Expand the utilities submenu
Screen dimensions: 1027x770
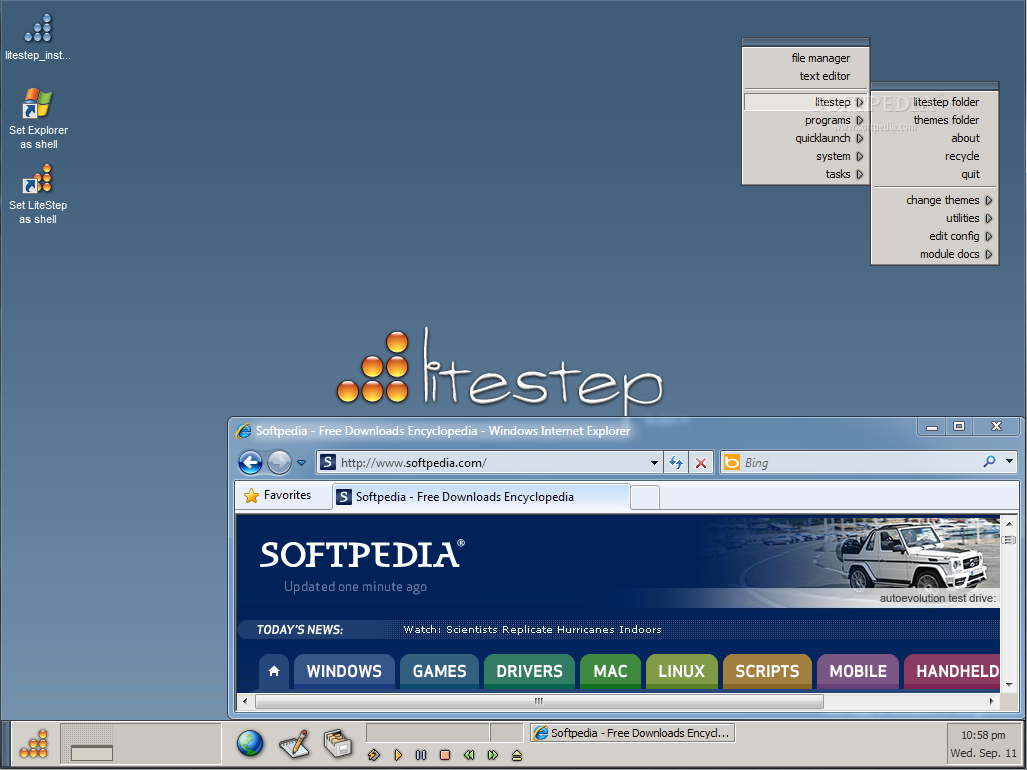click(935, 218)
